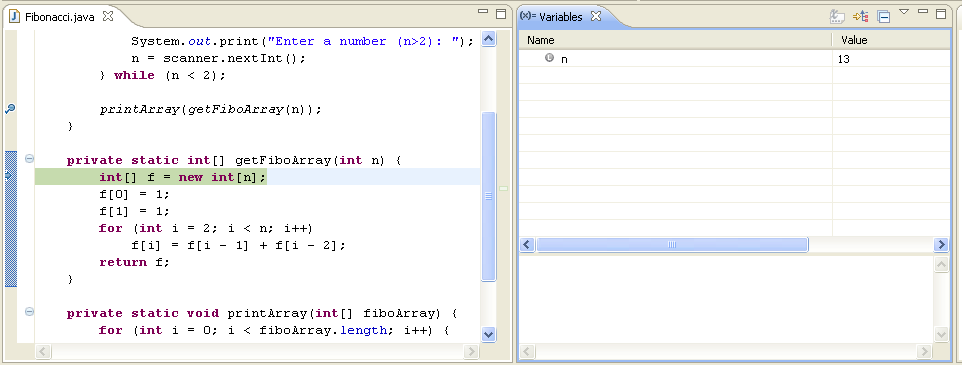Image resolution: width=962 pixels, height=365 pixels.
Task: Collapse the getFiboArray method fold marker
Action: pyautogui.click(x=29, y=159)
